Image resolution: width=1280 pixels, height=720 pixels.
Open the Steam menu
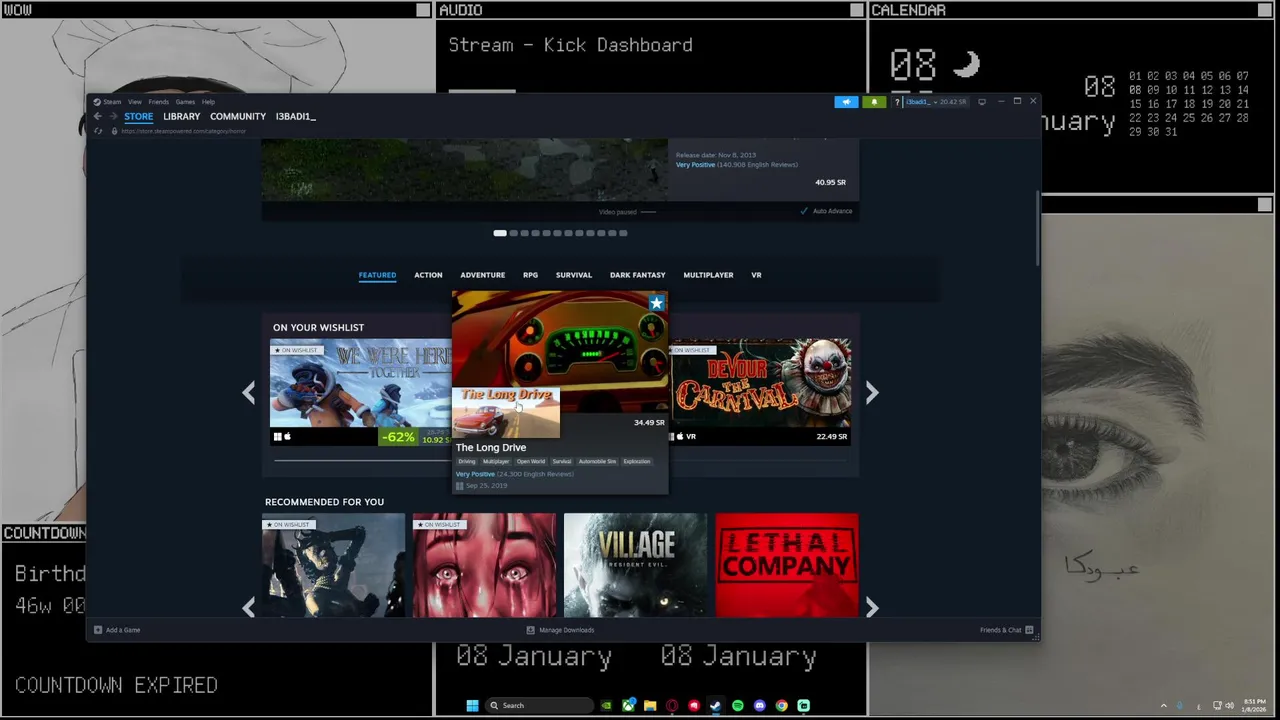click(x=110, y=102)
